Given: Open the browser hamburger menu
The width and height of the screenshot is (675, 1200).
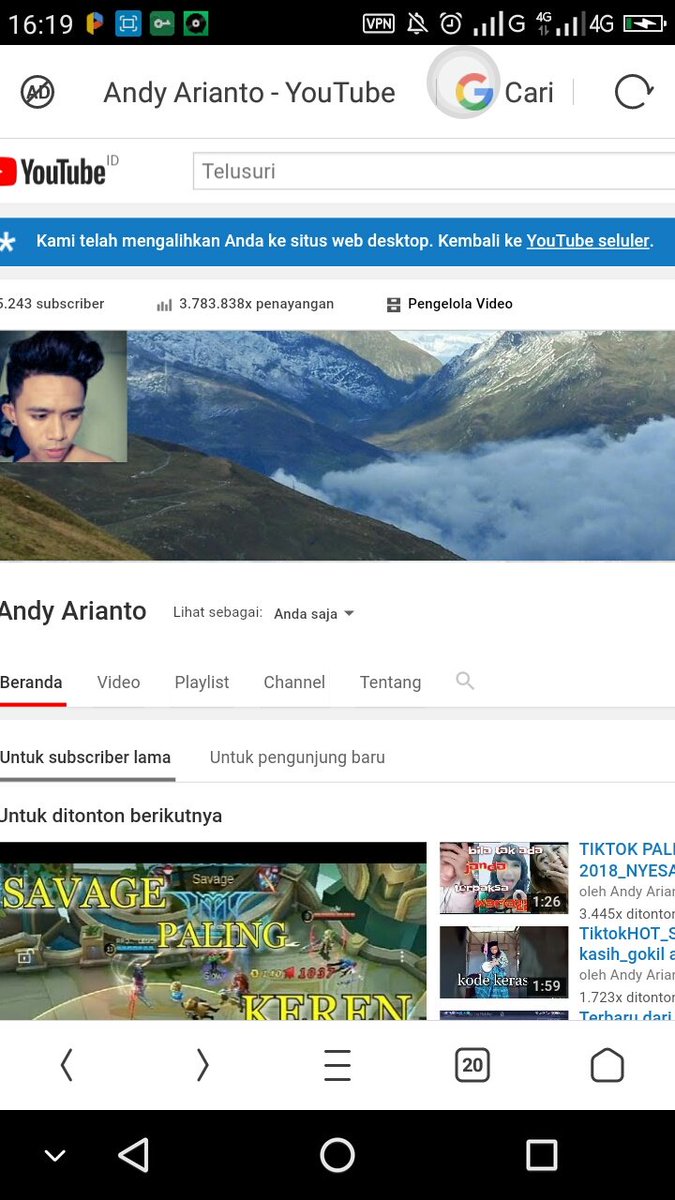Looking at the screenshot, I should 337,1065.
